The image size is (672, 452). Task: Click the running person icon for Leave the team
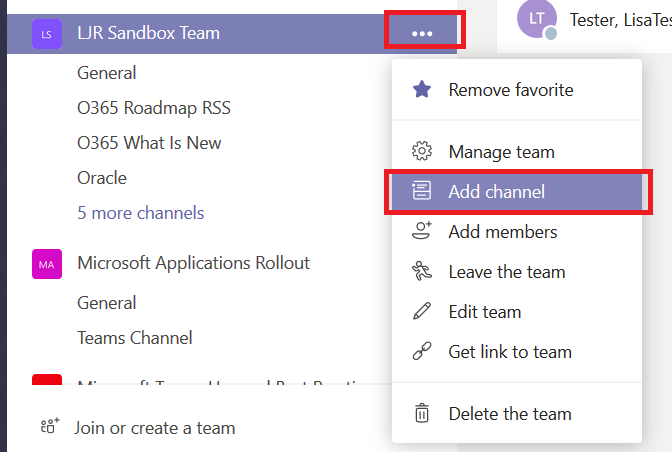click(422, 271)
